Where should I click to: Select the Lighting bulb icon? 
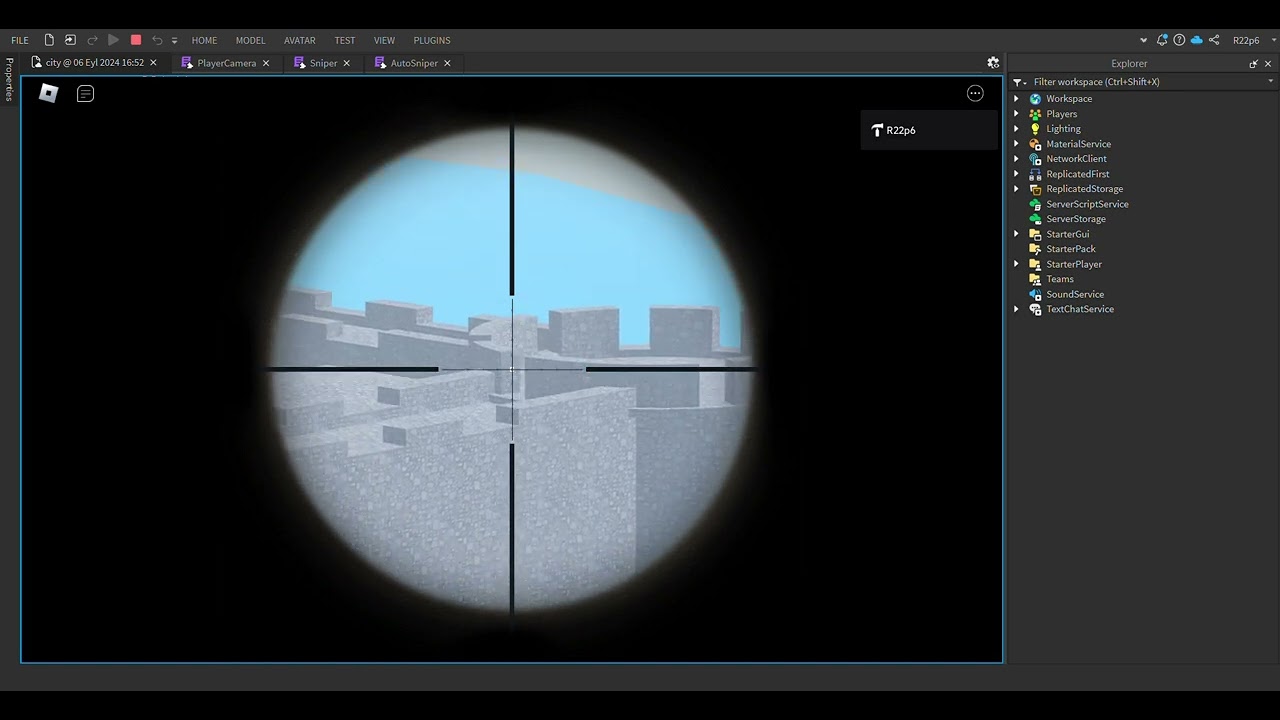[1035, 129]
